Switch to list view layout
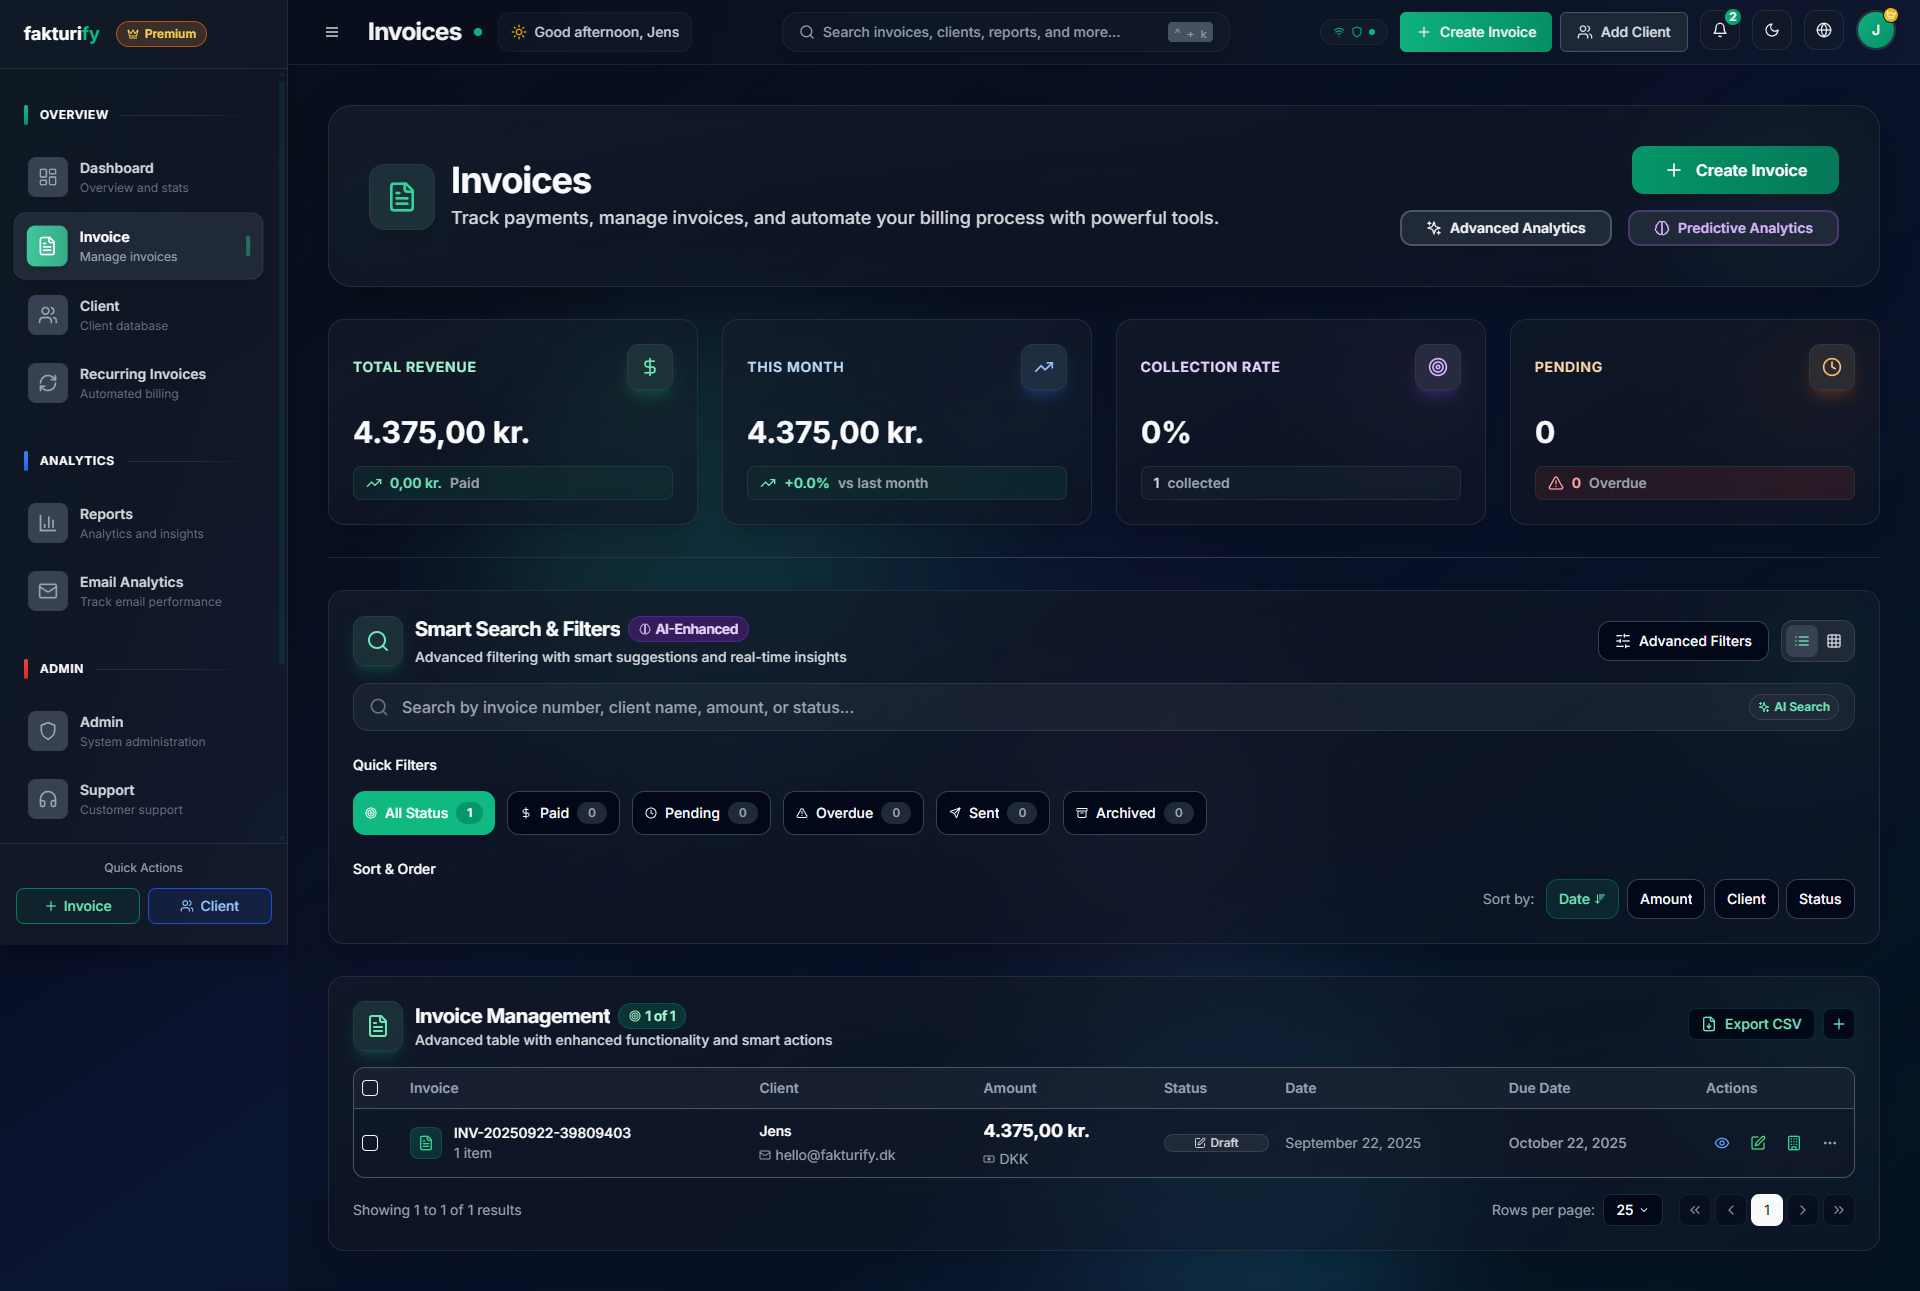1920x1291 pixels. coord(1801,641)
